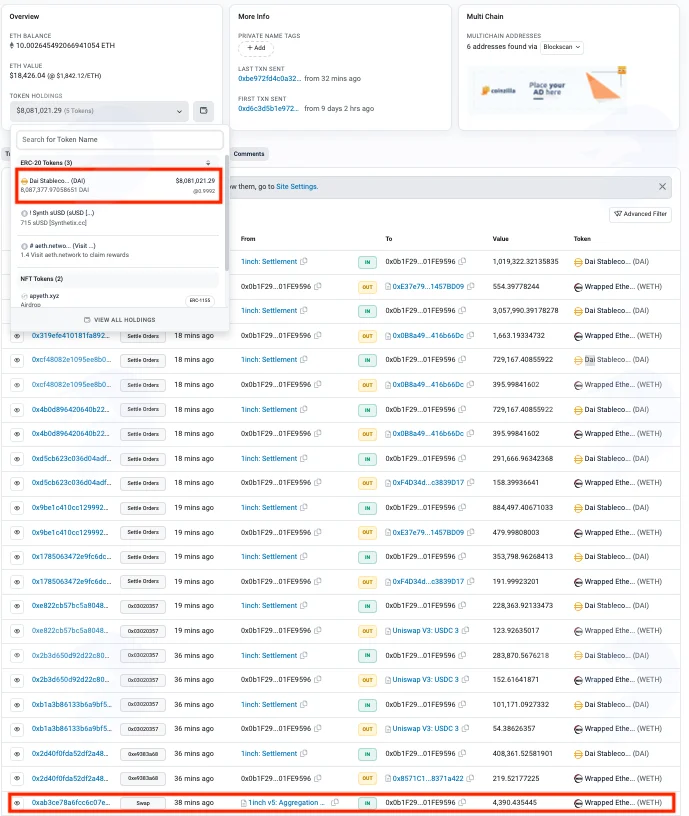Toggle eye icon for 0x4b0d8964 OUT row
This screenshot has width=689, height=816.
click(17, 434)
